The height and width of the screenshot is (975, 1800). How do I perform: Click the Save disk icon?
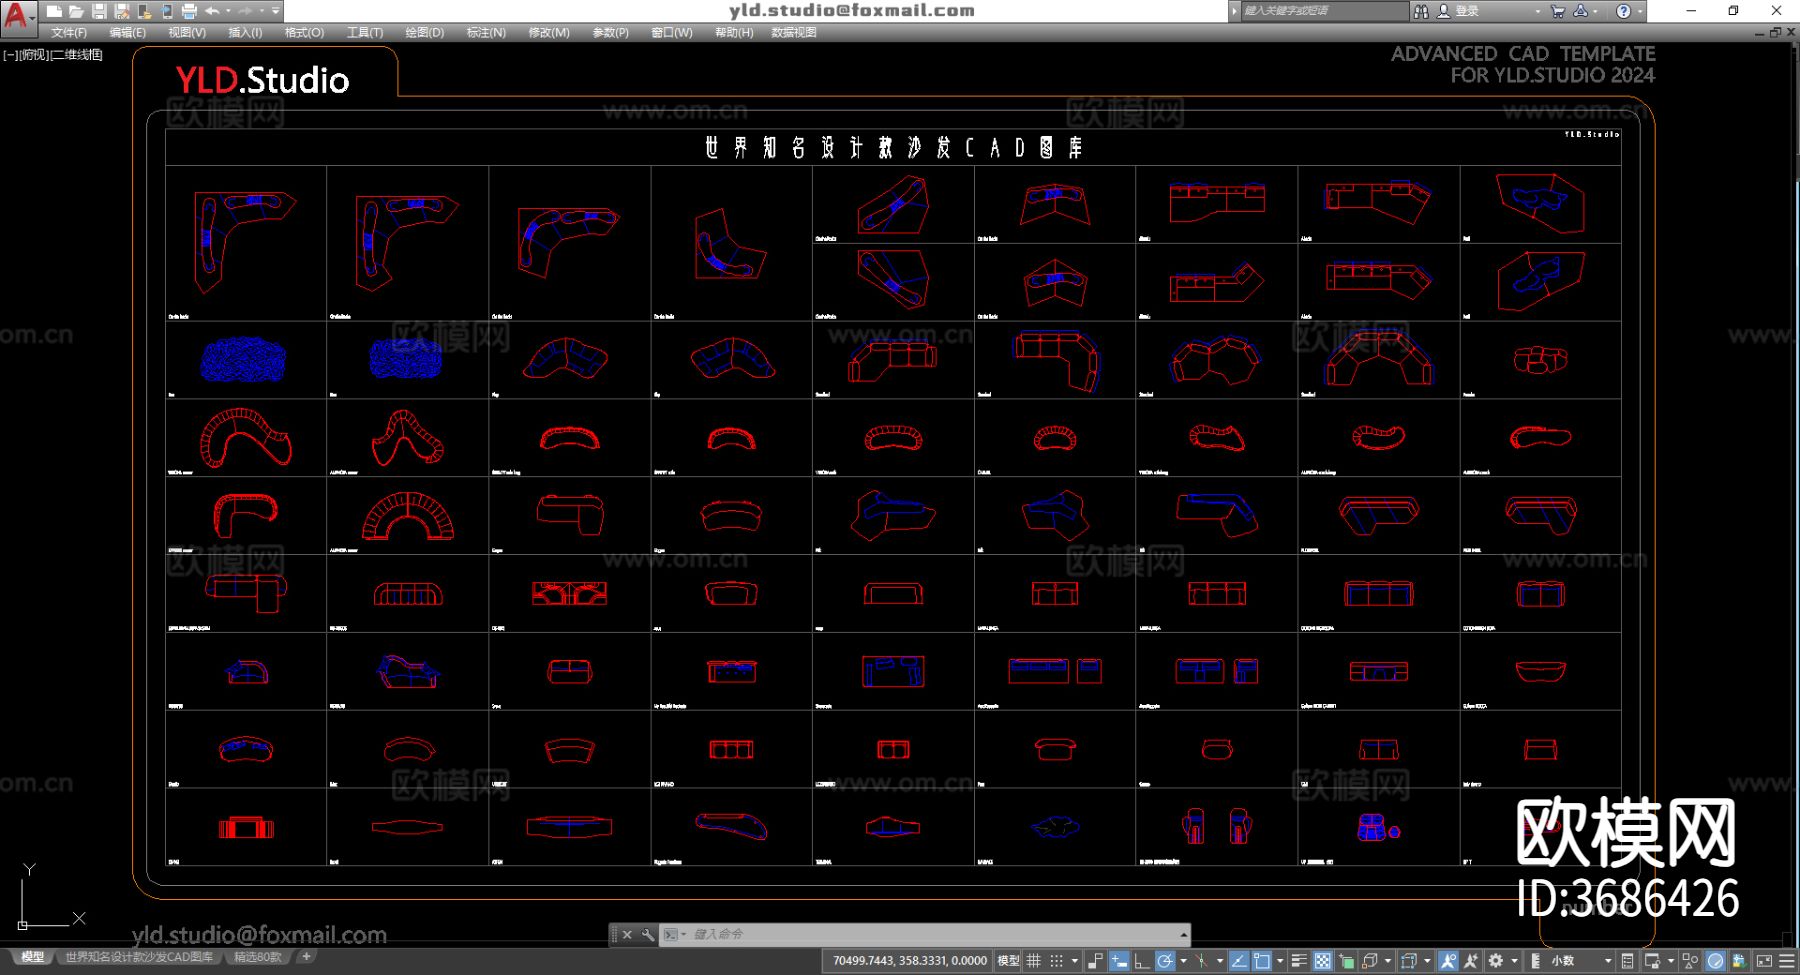(x=99, y=11)
